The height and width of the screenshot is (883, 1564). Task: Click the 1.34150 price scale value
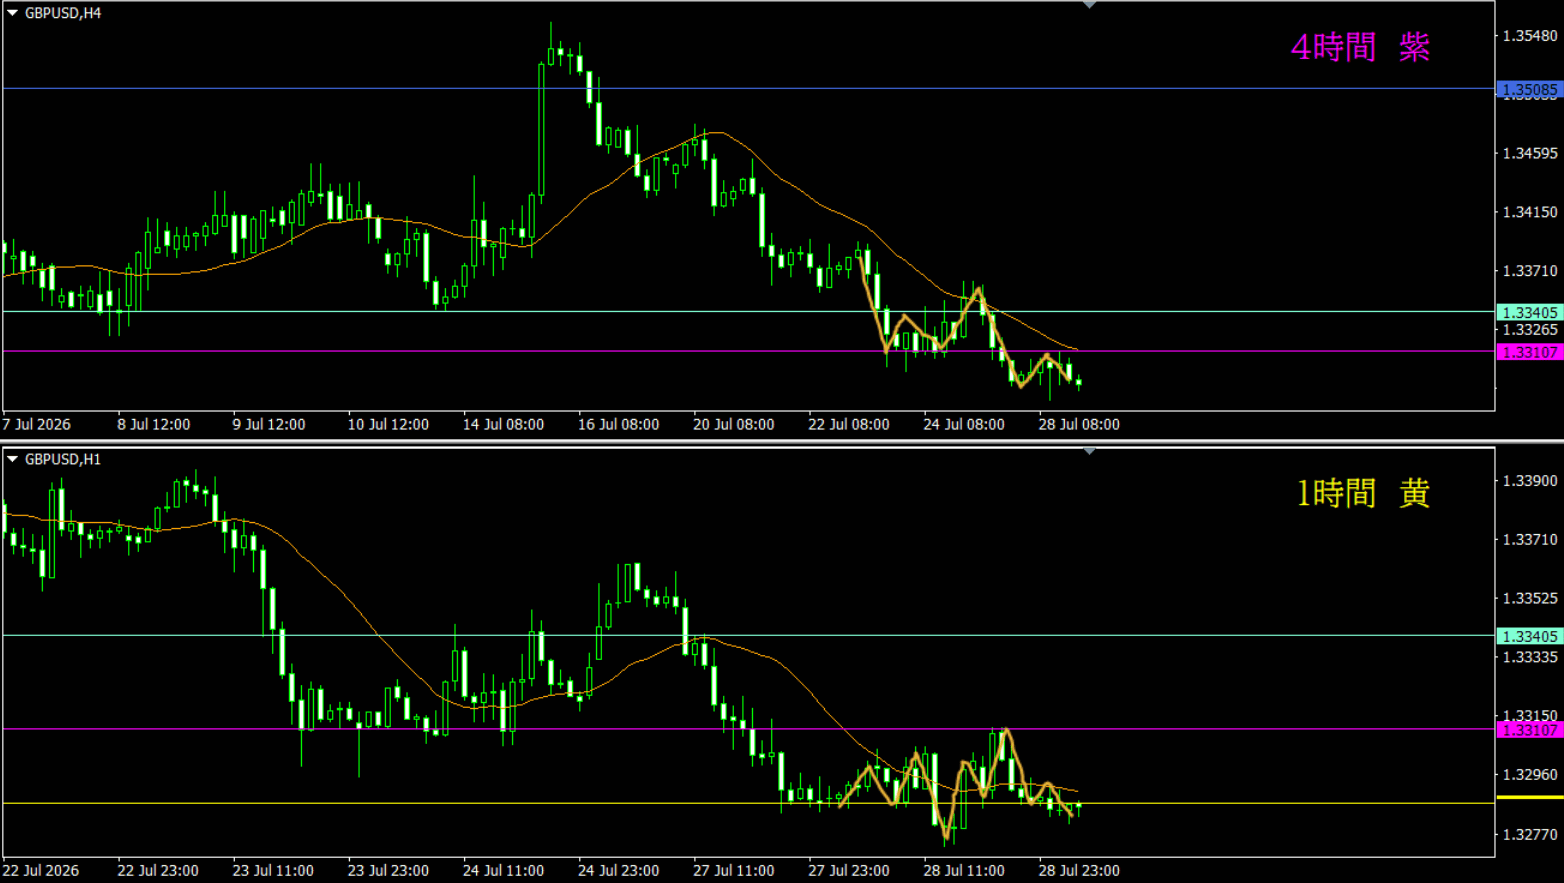coord(1530,212)
